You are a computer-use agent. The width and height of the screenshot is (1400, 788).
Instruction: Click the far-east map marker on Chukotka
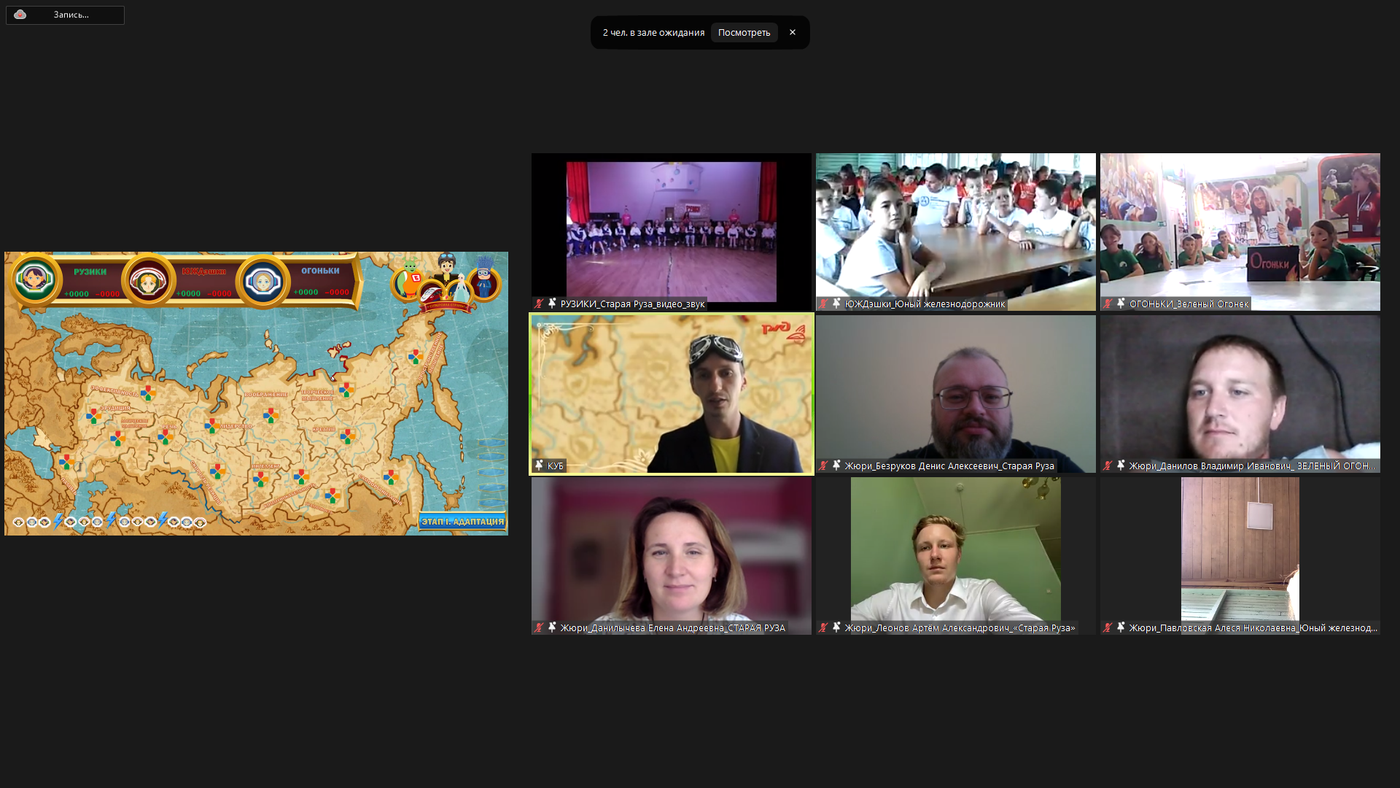[x=415, y=356]
